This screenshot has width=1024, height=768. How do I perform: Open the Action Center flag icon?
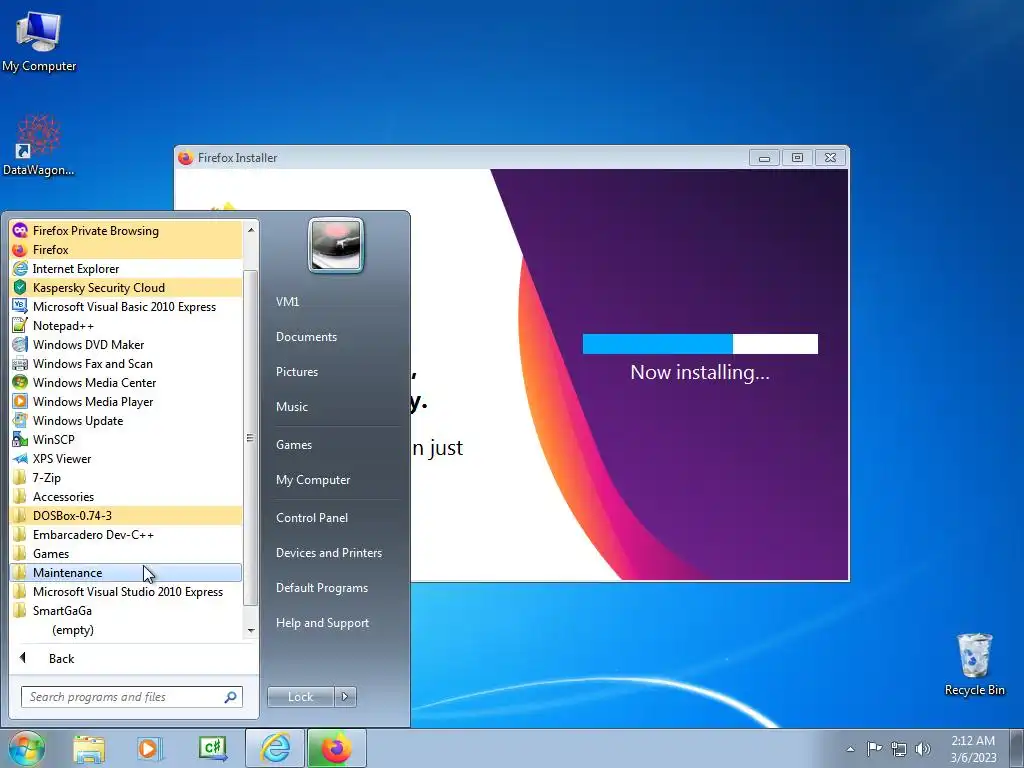(x=874, y=748)
